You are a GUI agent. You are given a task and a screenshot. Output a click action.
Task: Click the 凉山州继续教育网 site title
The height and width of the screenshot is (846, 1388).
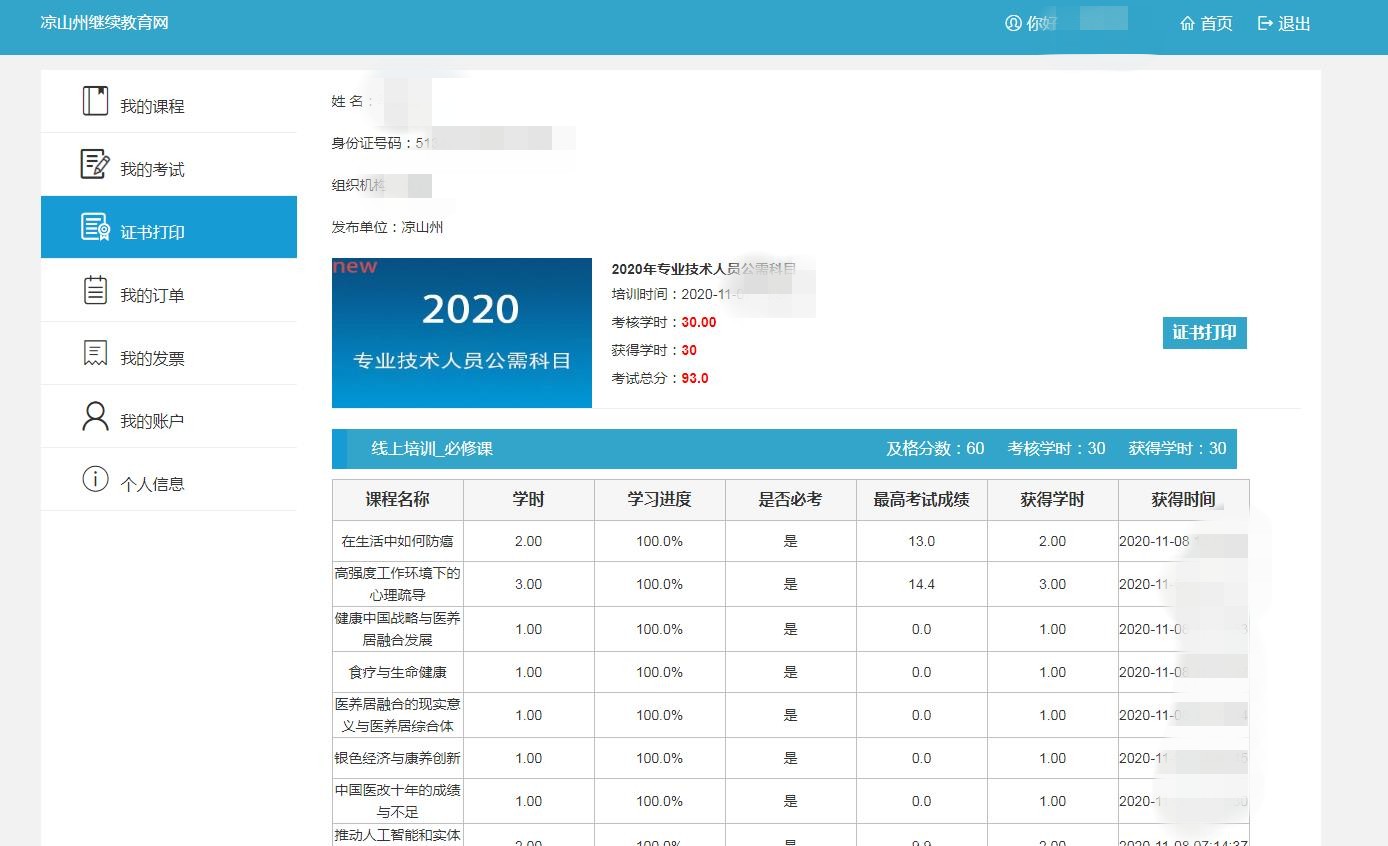[104, 22]
